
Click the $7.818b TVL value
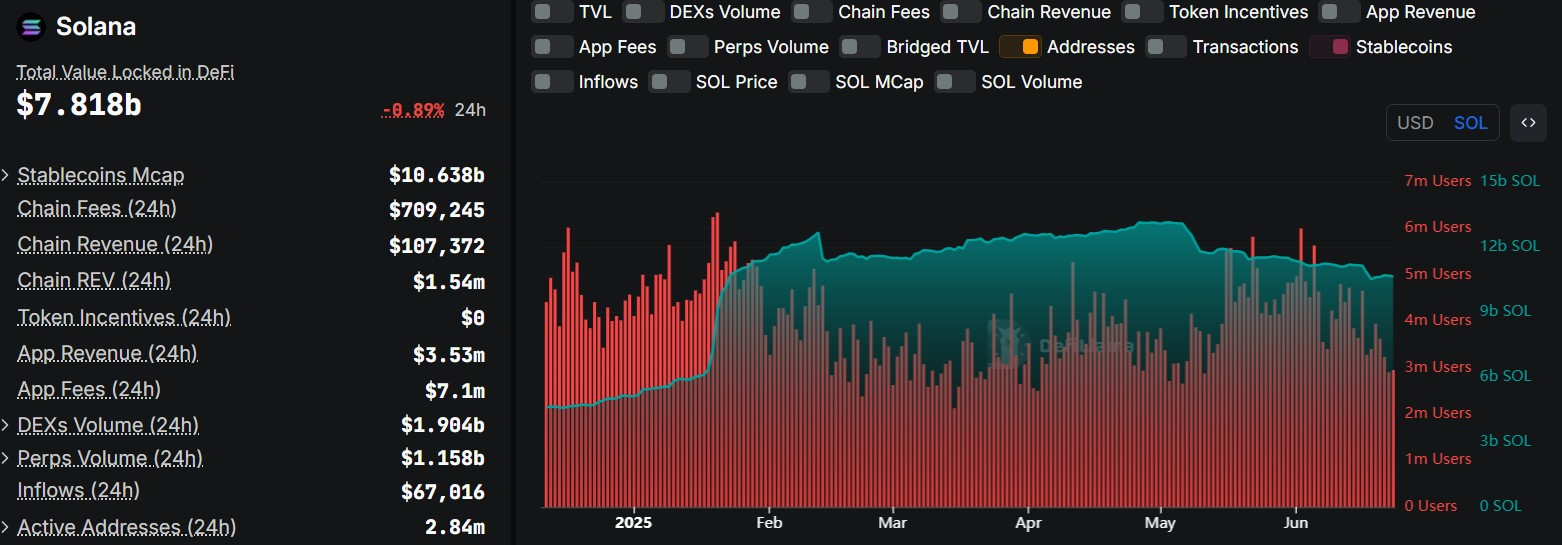[78, 104]
